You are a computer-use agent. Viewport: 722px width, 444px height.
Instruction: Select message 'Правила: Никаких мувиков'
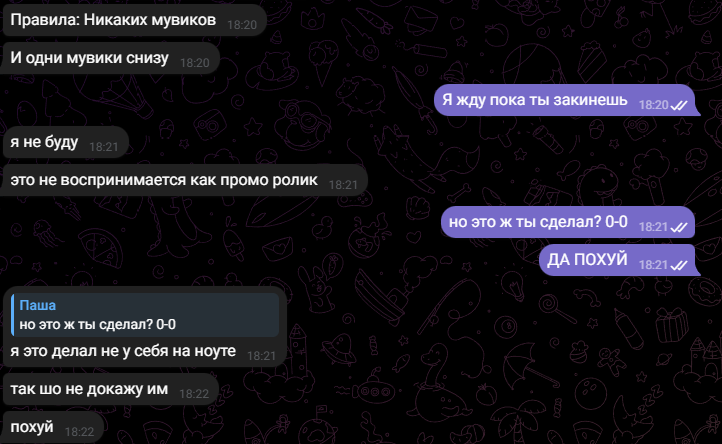click(x=134, y=20)
